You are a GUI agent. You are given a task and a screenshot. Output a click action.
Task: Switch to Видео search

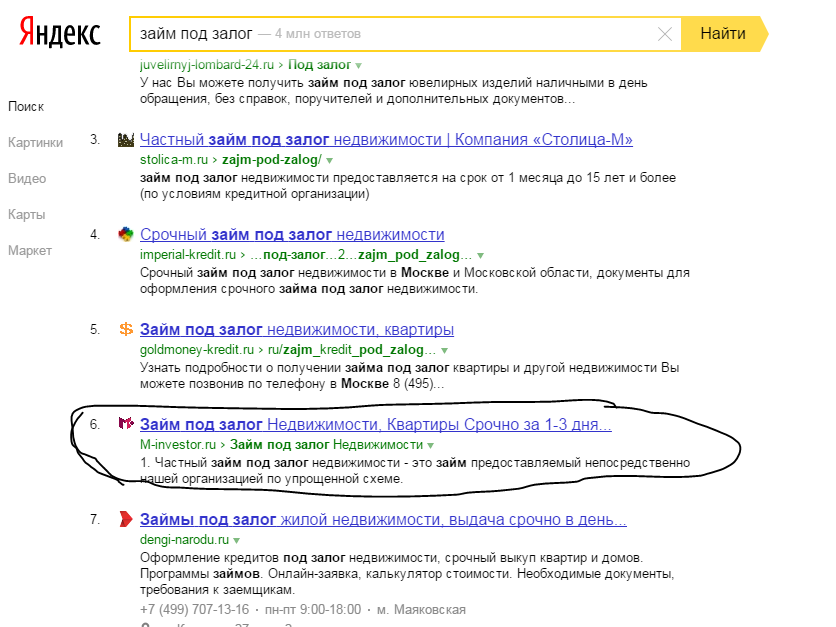click(27, 179)
